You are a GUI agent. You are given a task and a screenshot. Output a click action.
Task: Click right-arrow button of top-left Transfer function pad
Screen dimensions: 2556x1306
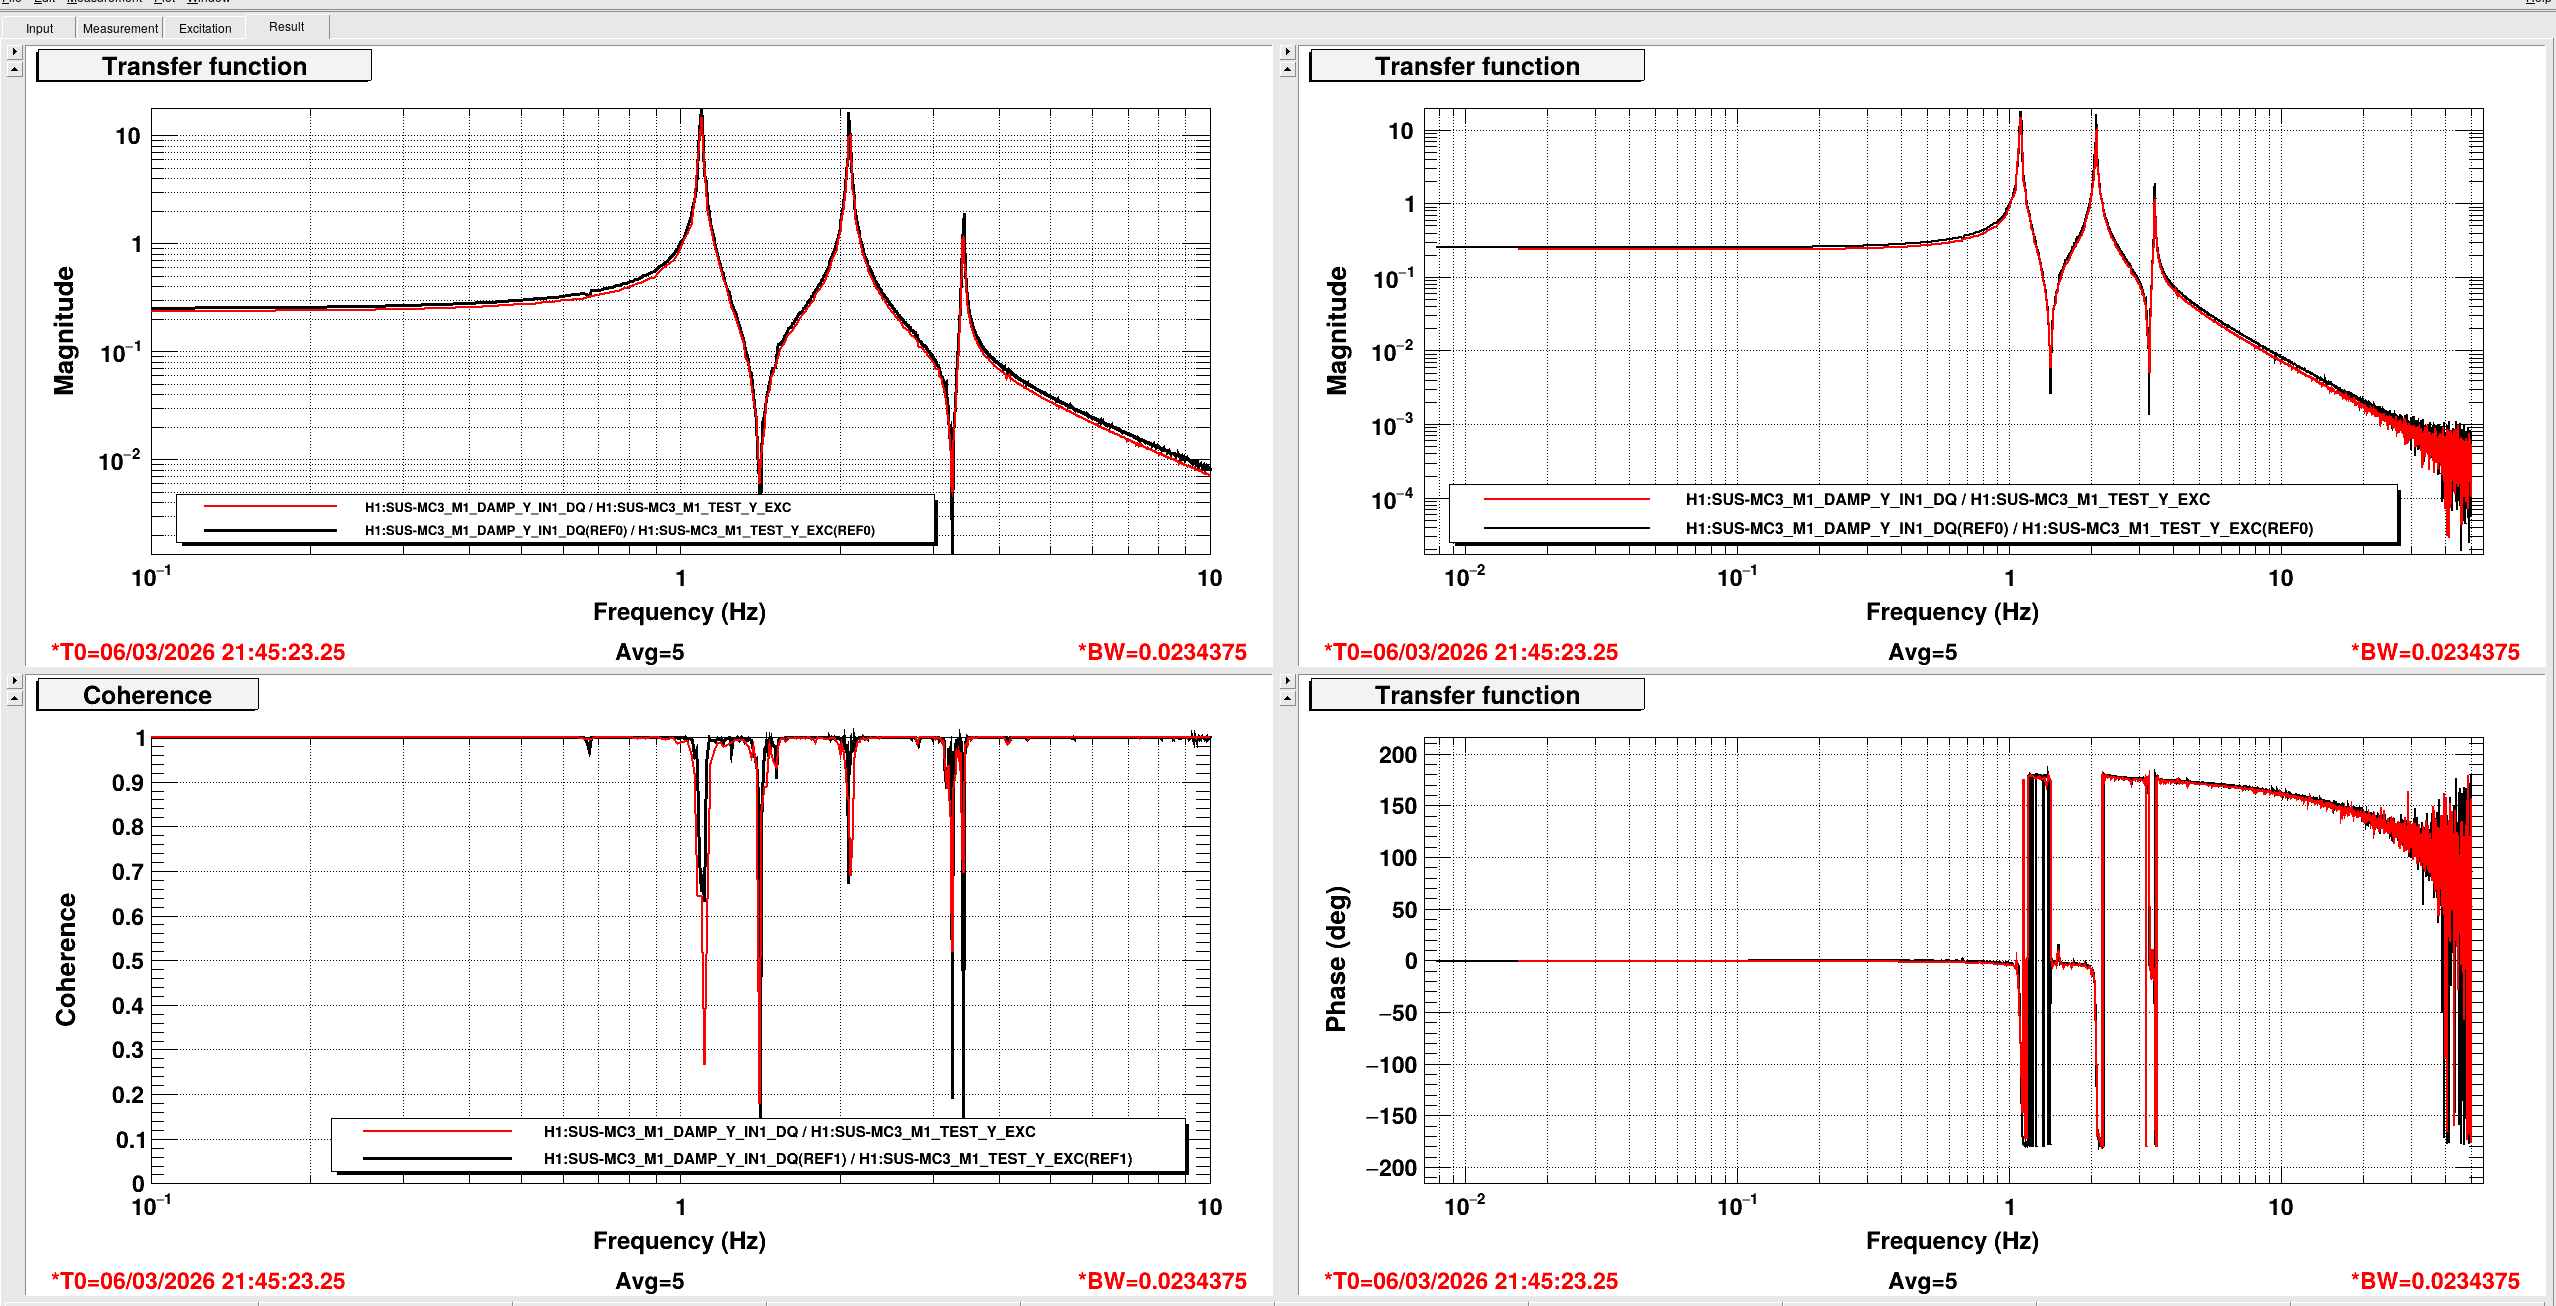point(14,52)
